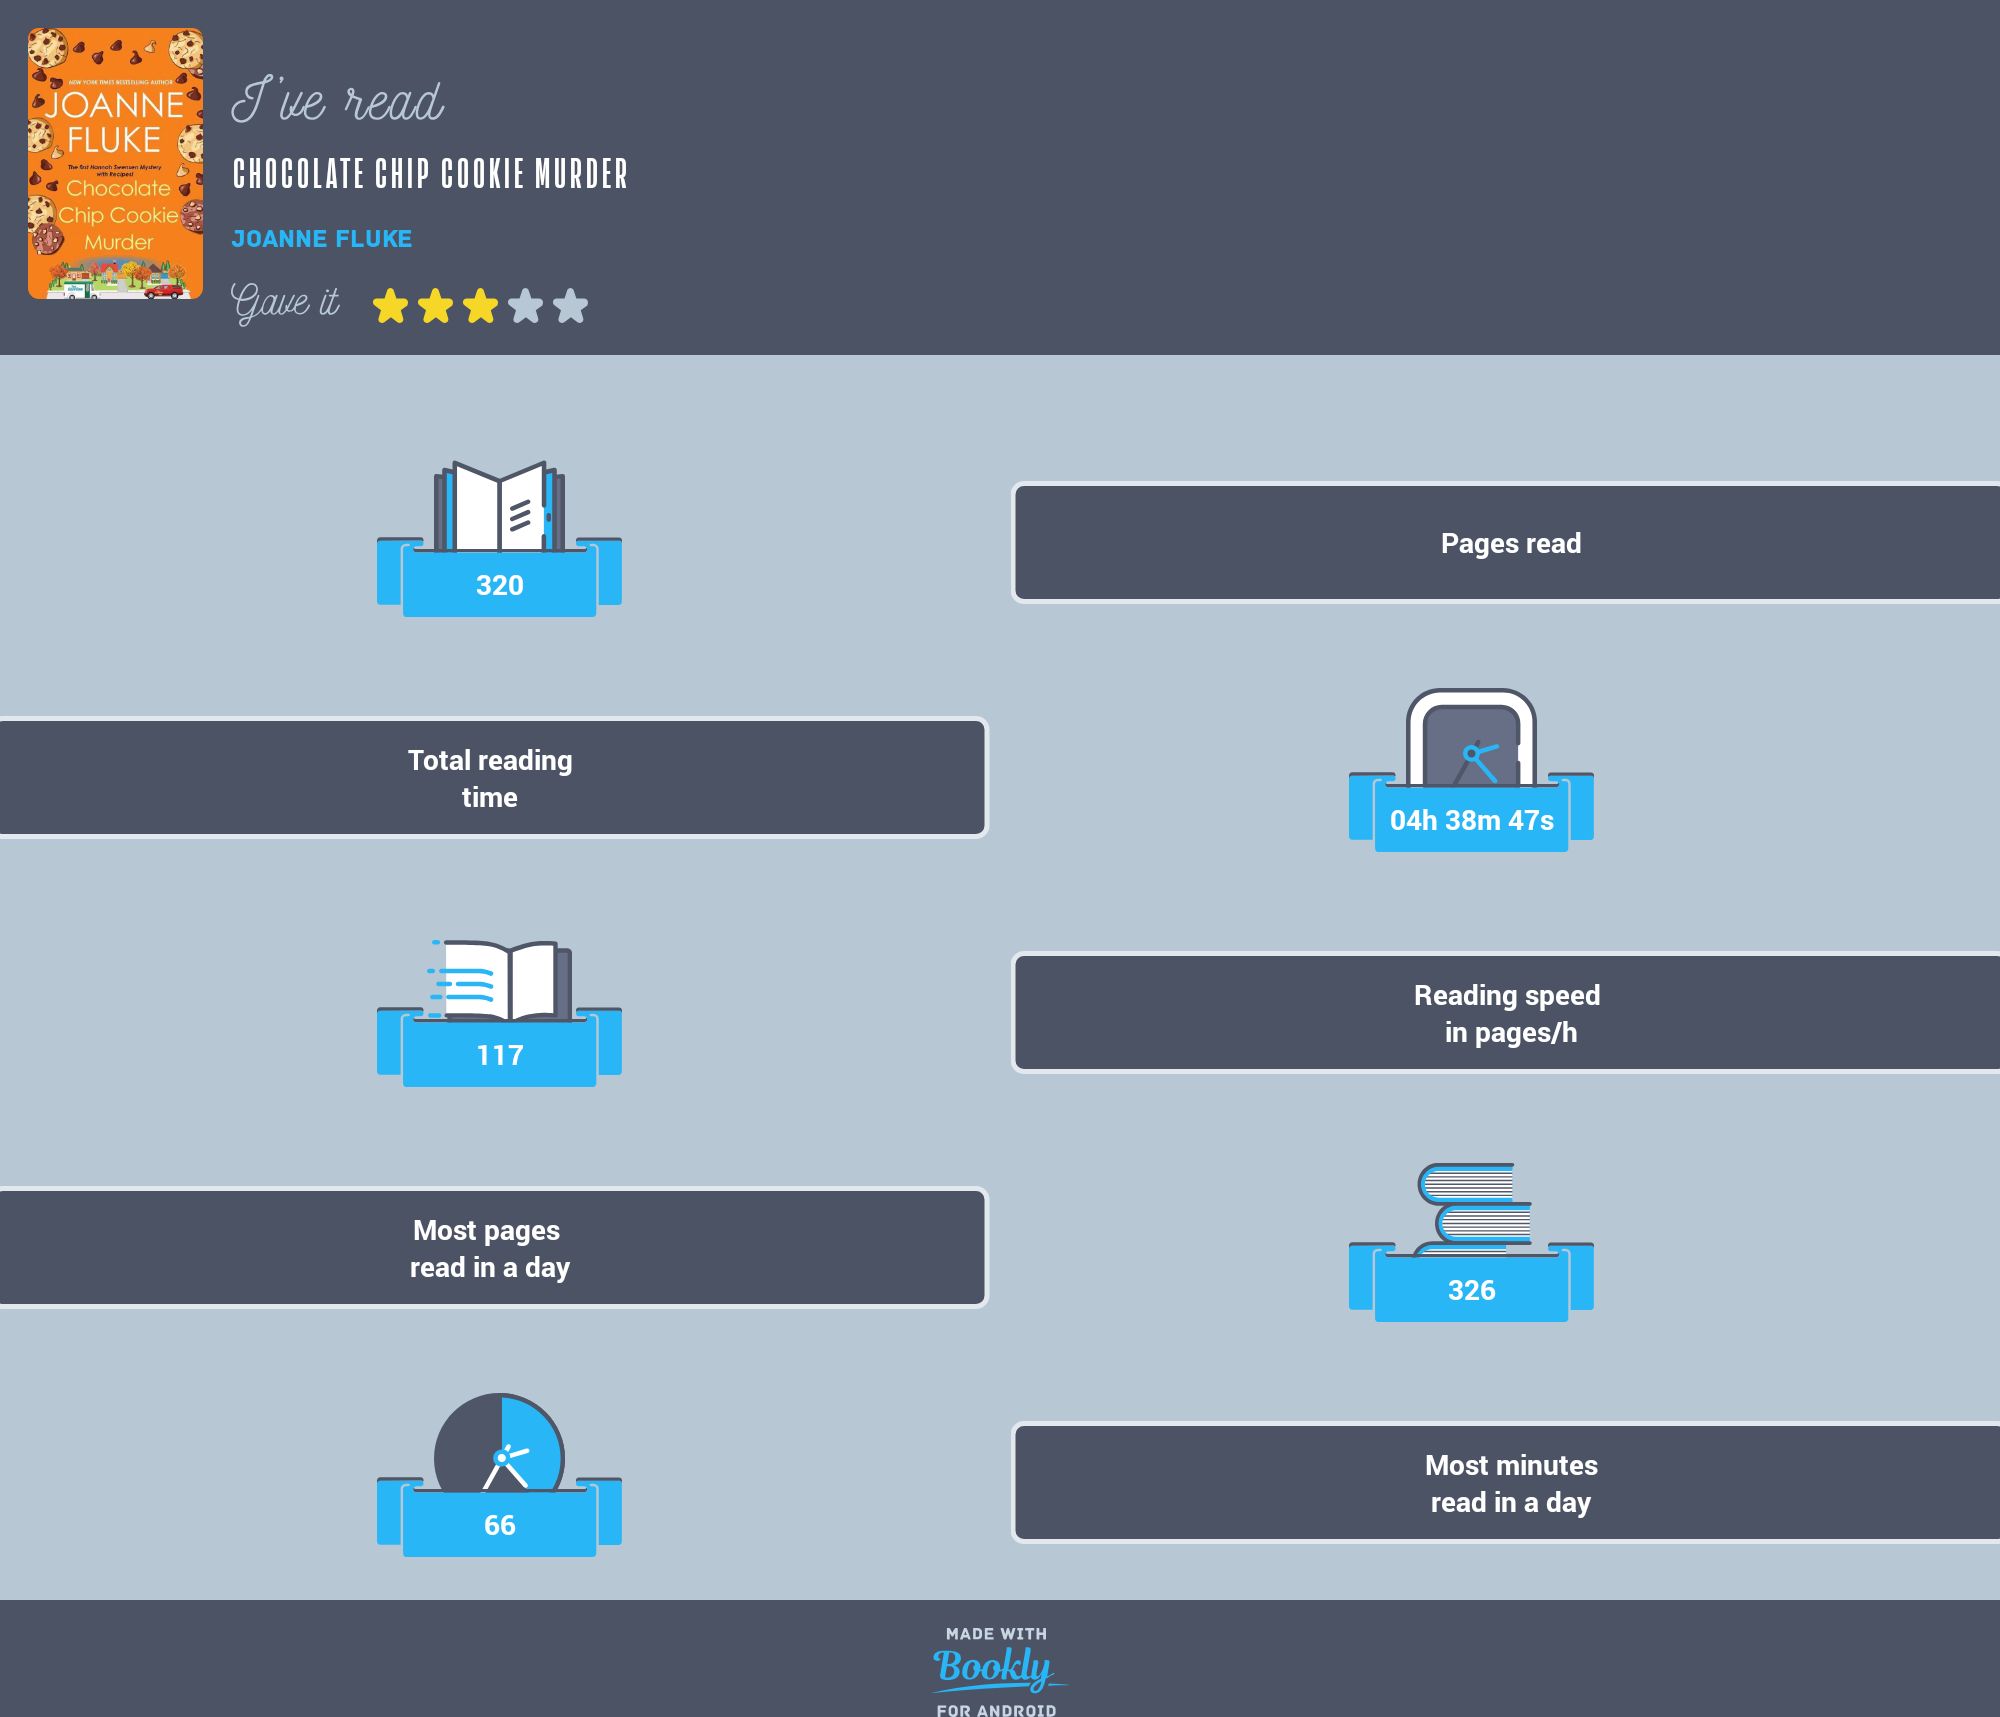
Task: Select the second yellow rating star
Action: (x=435, y=306)
